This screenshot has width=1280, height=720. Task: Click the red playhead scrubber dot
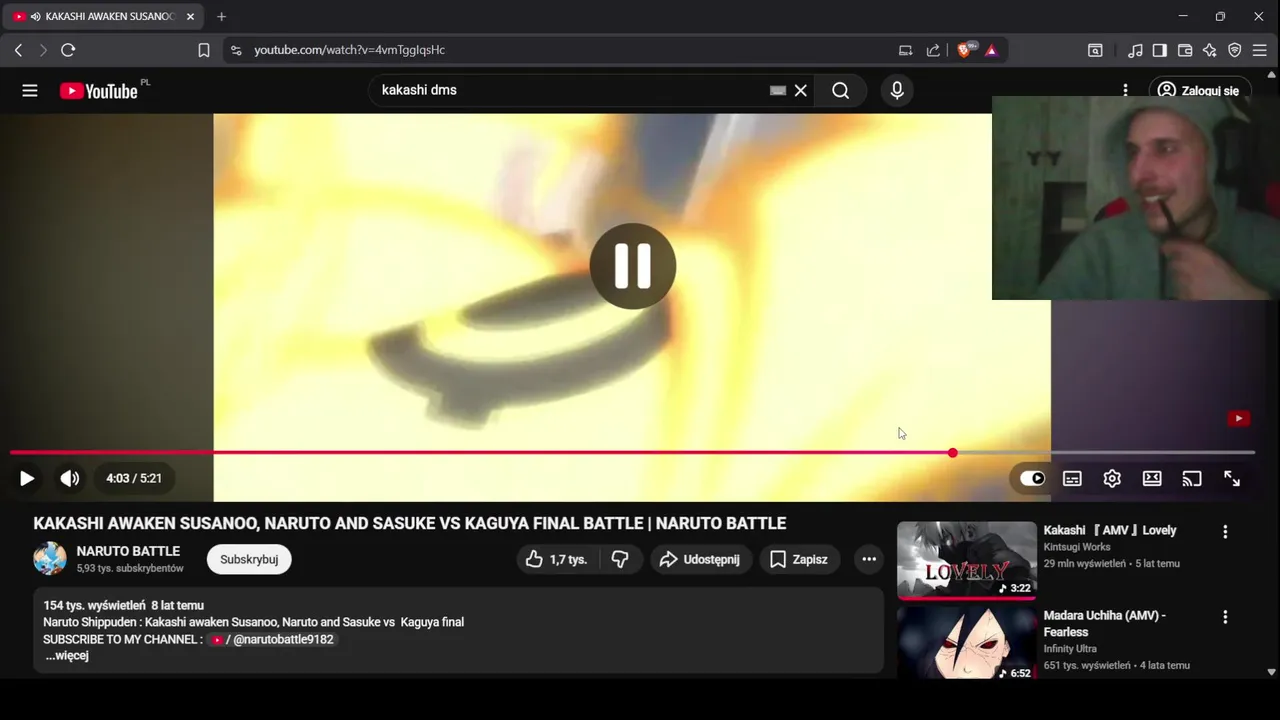pos(953,453)
